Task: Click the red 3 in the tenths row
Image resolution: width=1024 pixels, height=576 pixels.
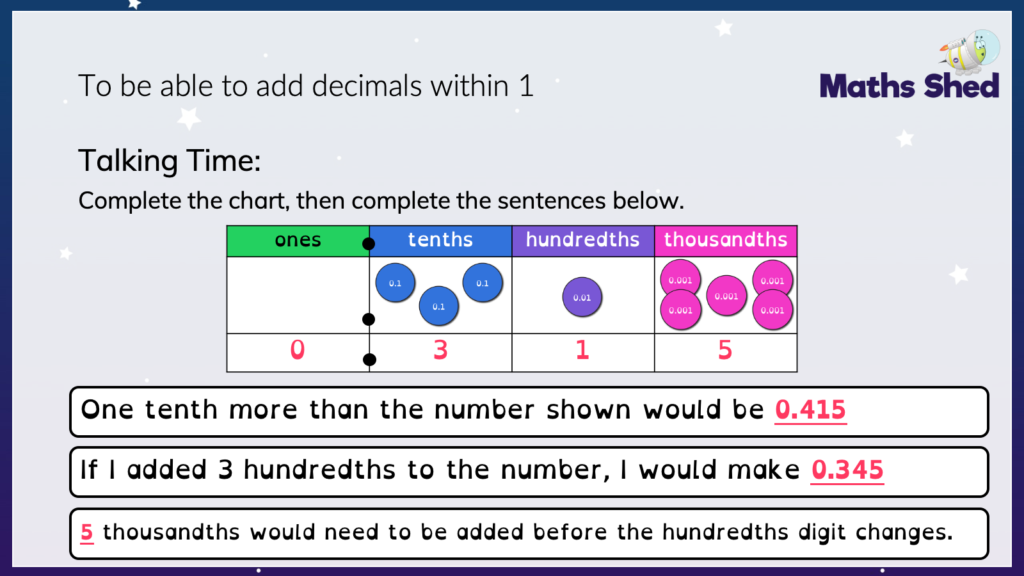Action: tap(440, 351)
